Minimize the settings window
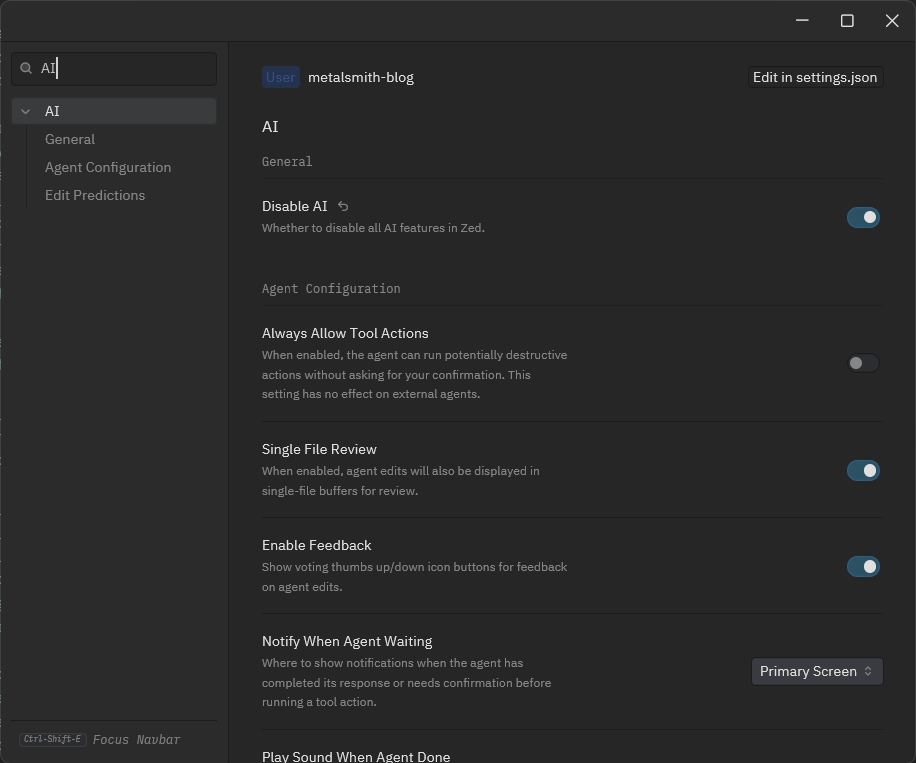Screen dimensions: 916x763 802,21
